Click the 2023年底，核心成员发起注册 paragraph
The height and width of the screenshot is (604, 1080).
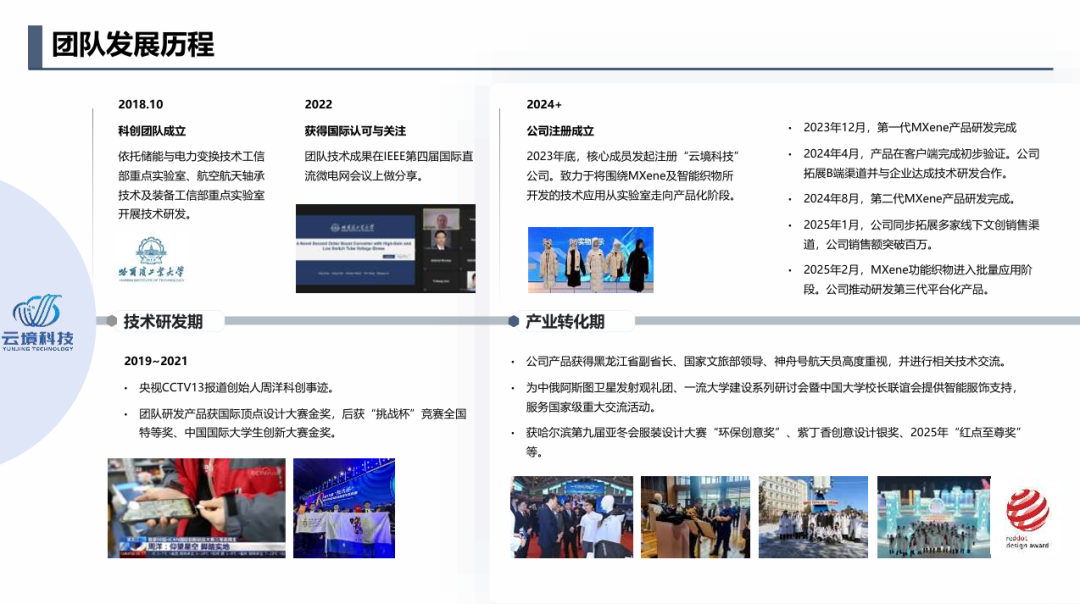click(633, 176)
